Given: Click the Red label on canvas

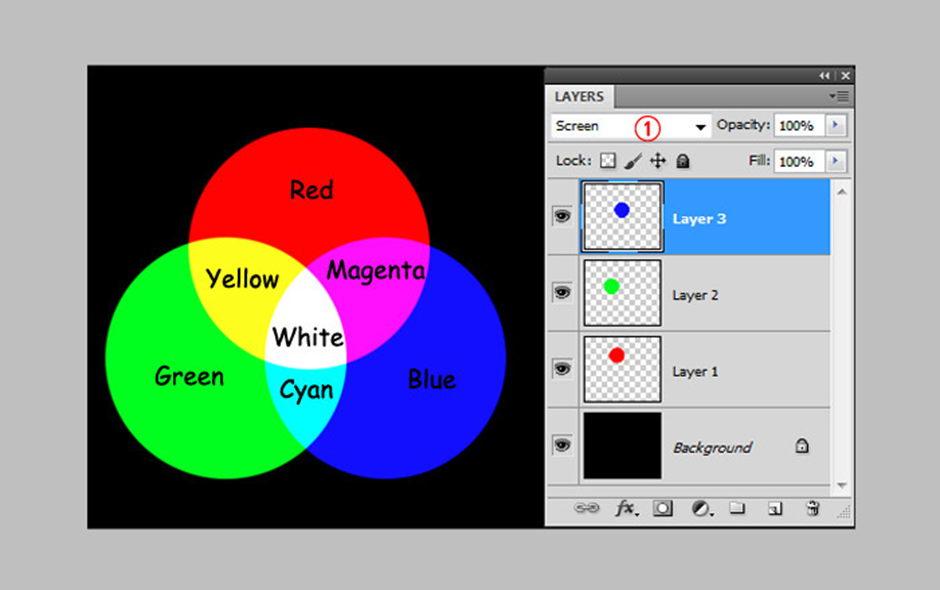Looking at the screenshot, I should (x=312, y=190).
